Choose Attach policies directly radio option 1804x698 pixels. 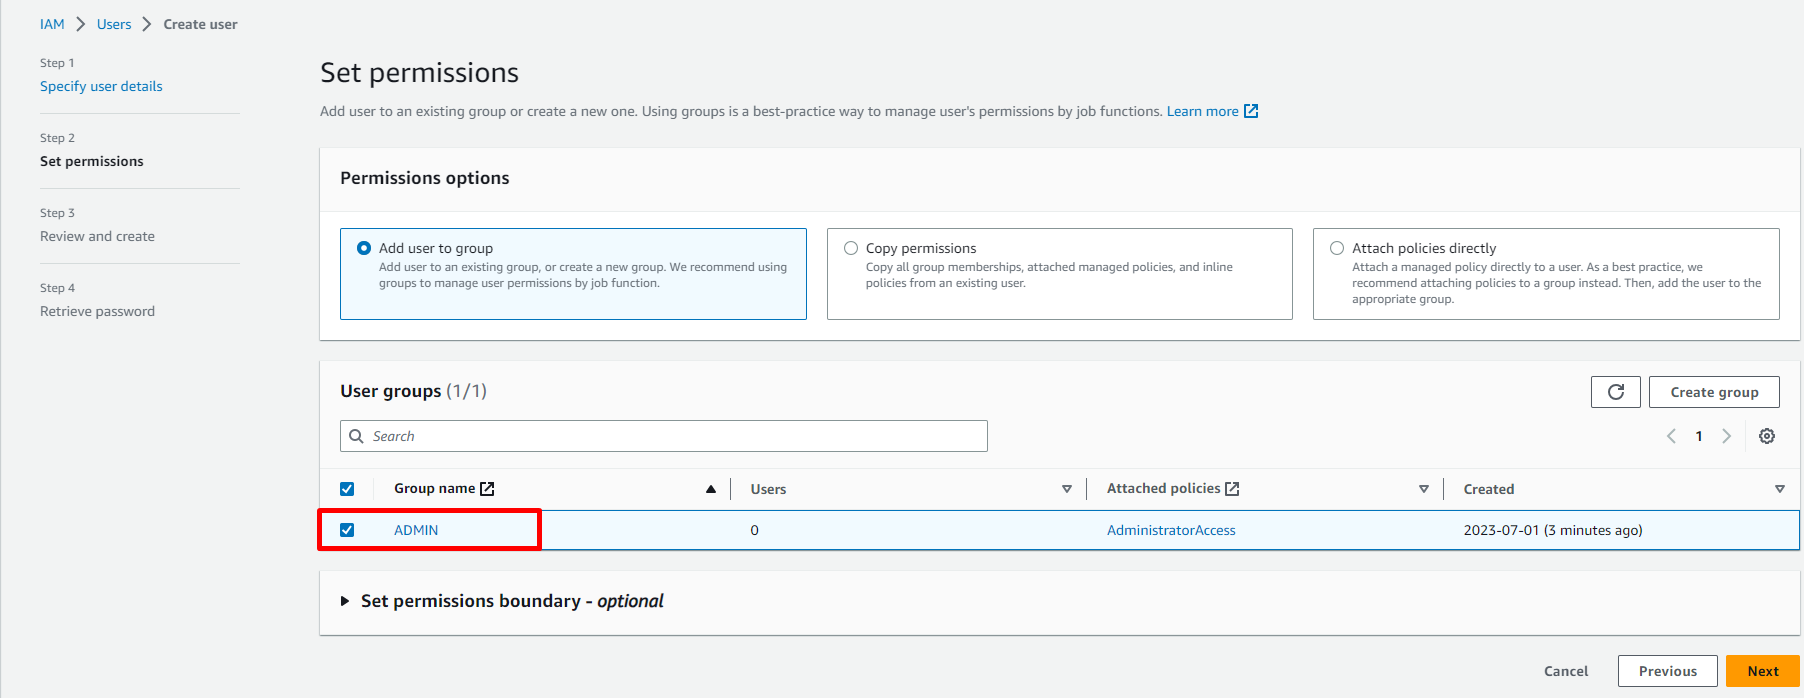(x=1337, y=248)
